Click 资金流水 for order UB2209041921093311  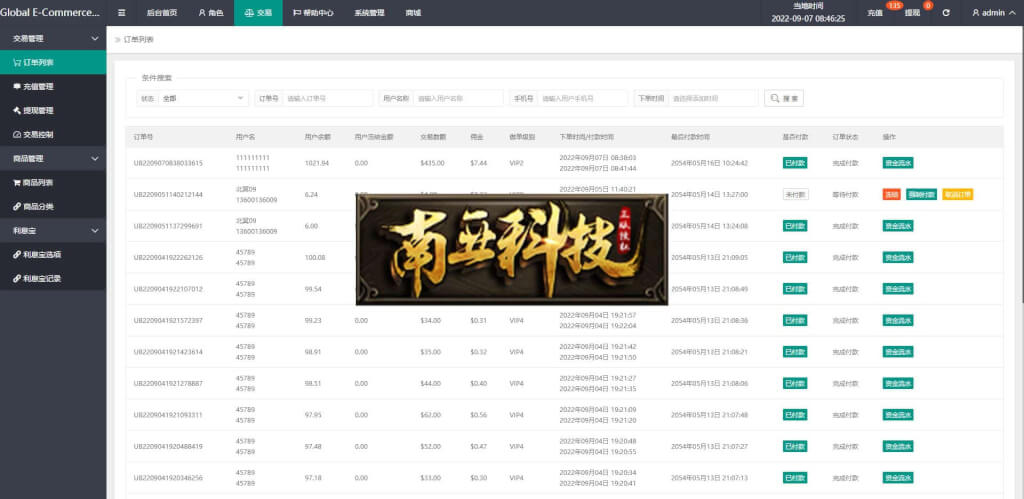tap(898, 415)
